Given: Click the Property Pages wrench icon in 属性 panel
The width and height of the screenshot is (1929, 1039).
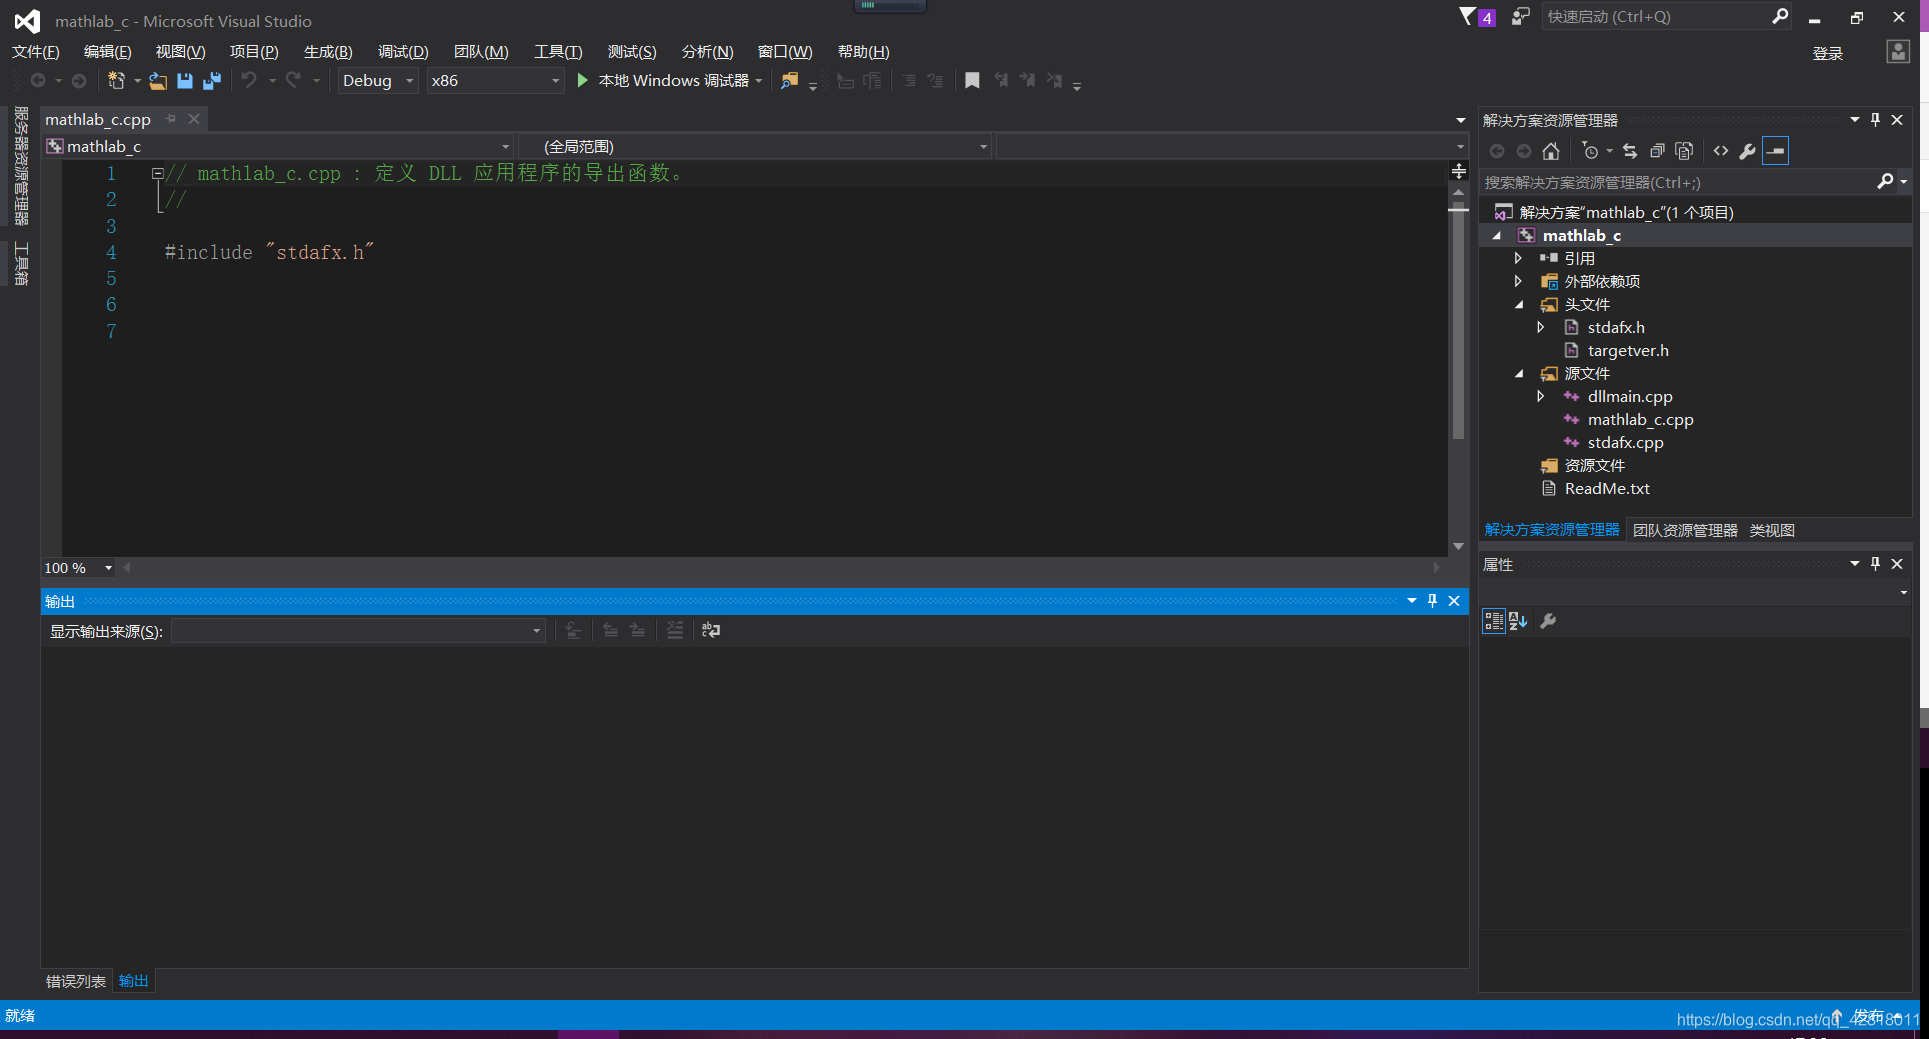Looking at the screenshot, I should pos(1548,621).
